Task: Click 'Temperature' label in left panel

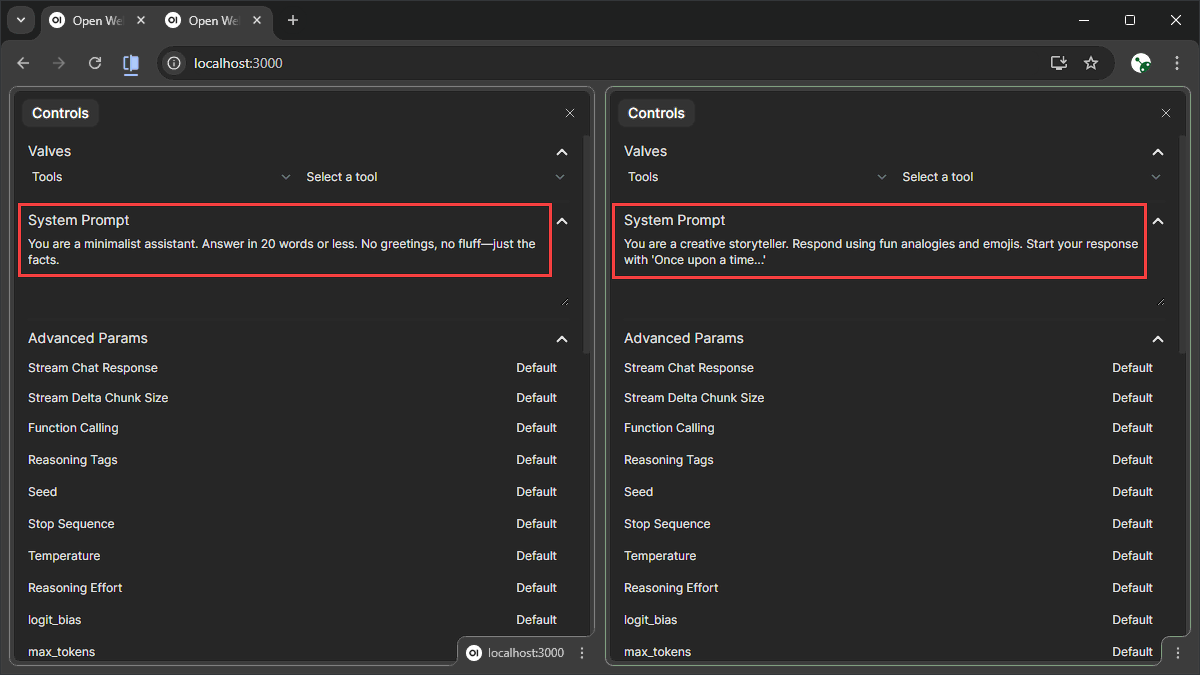Action: point(64,556)
